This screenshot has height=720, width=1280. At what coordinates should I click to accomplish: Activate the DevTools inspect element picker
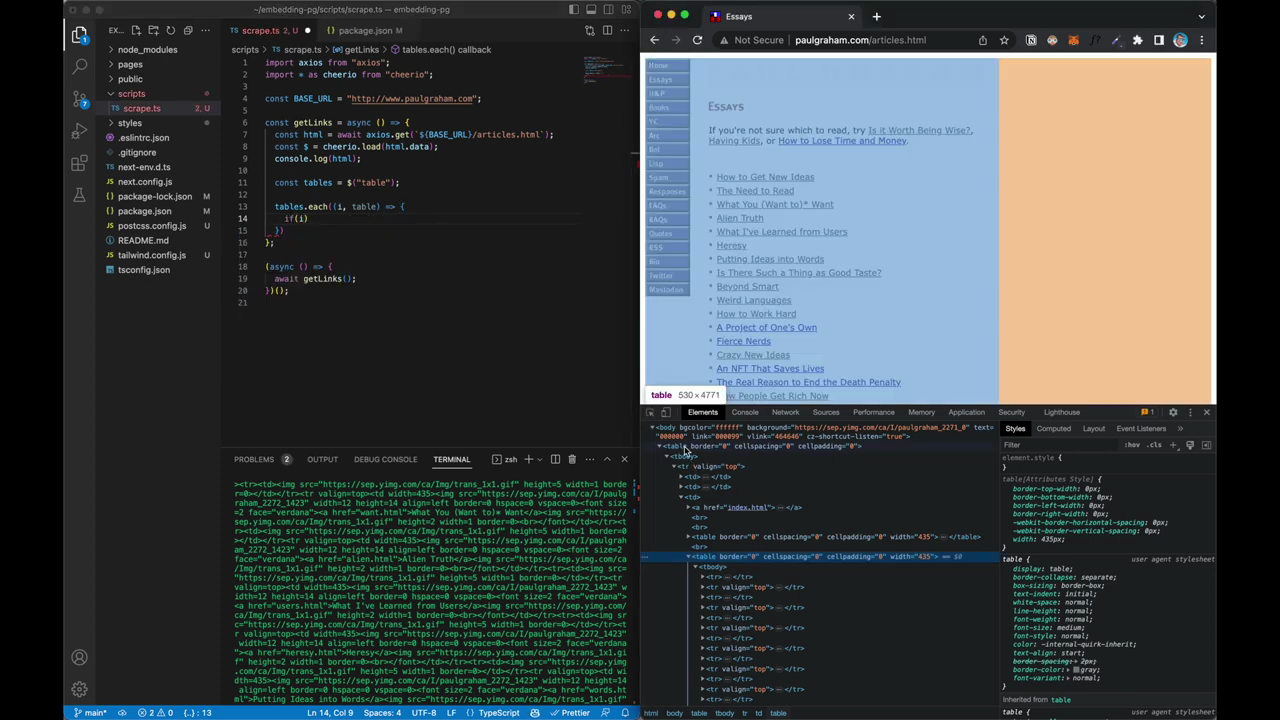pyautogui.click(x=650, y=412)
